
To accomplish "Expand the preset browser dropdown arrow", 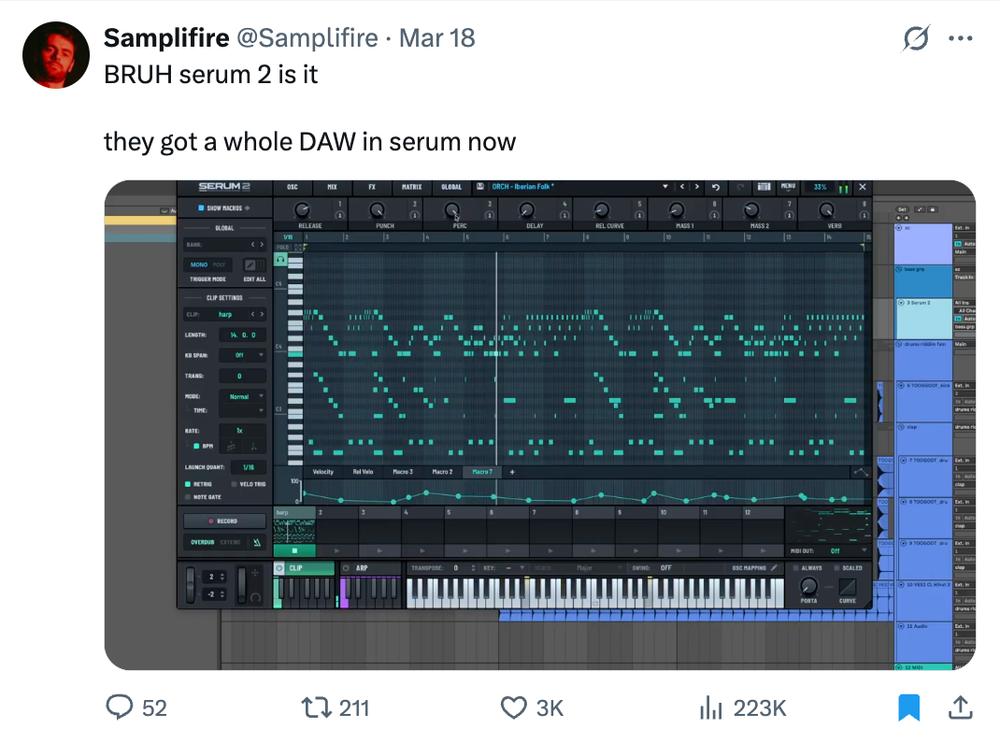I will [665, 187].
